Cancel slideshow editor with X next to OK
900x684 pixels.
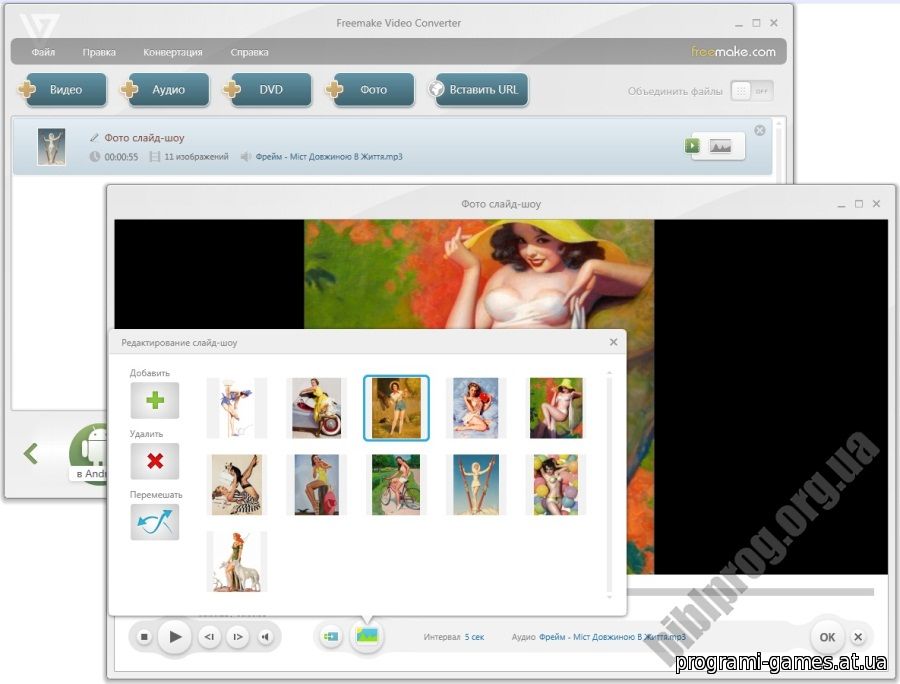coord(858,637)
